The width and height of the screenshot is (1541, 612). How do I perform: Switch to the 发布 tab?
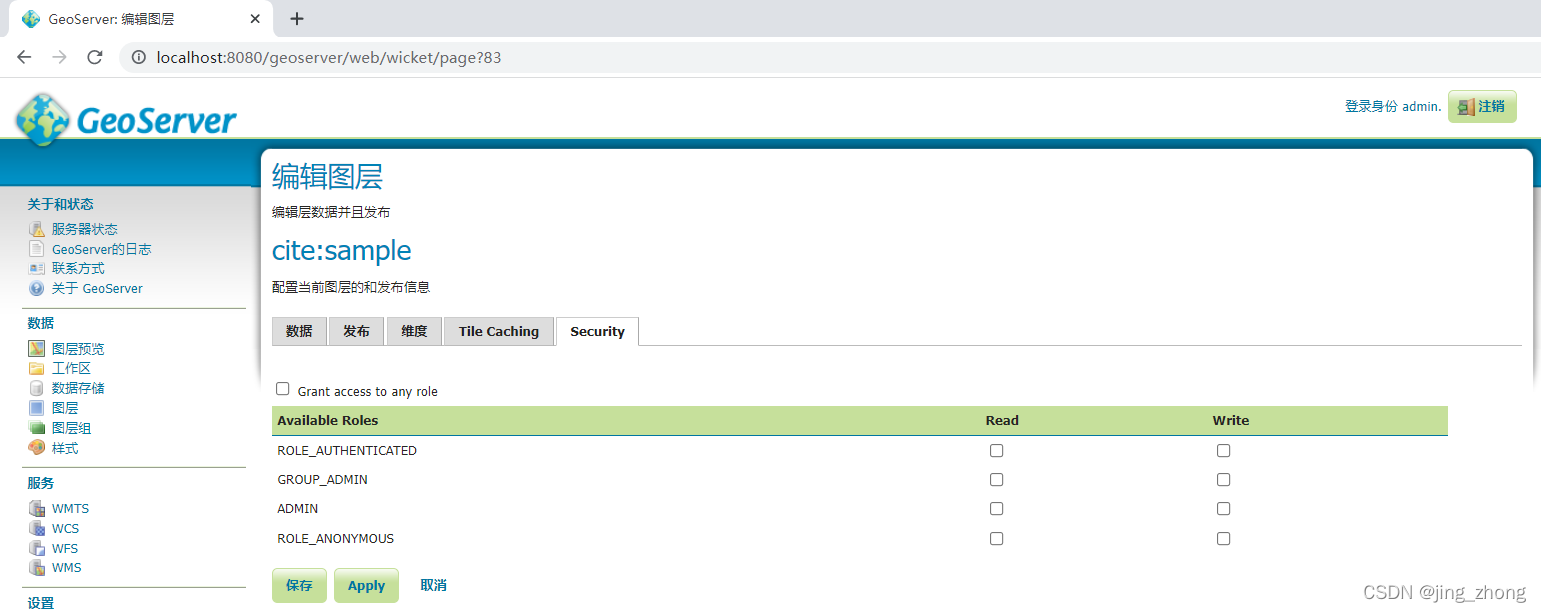tap(356, 331)
